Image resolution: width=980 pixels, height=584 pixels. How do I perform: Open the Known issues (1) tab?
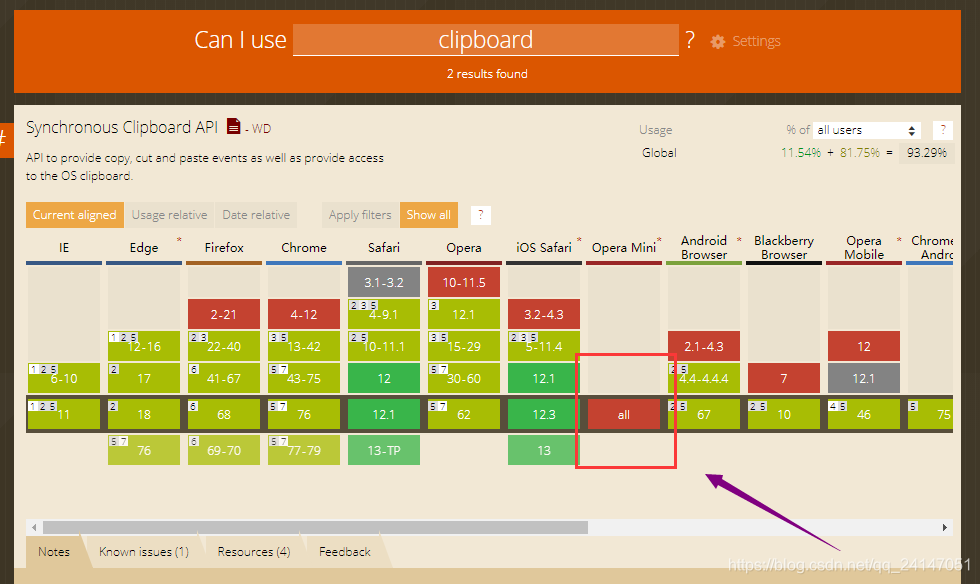pyautogui.click(x=144, y=551)
